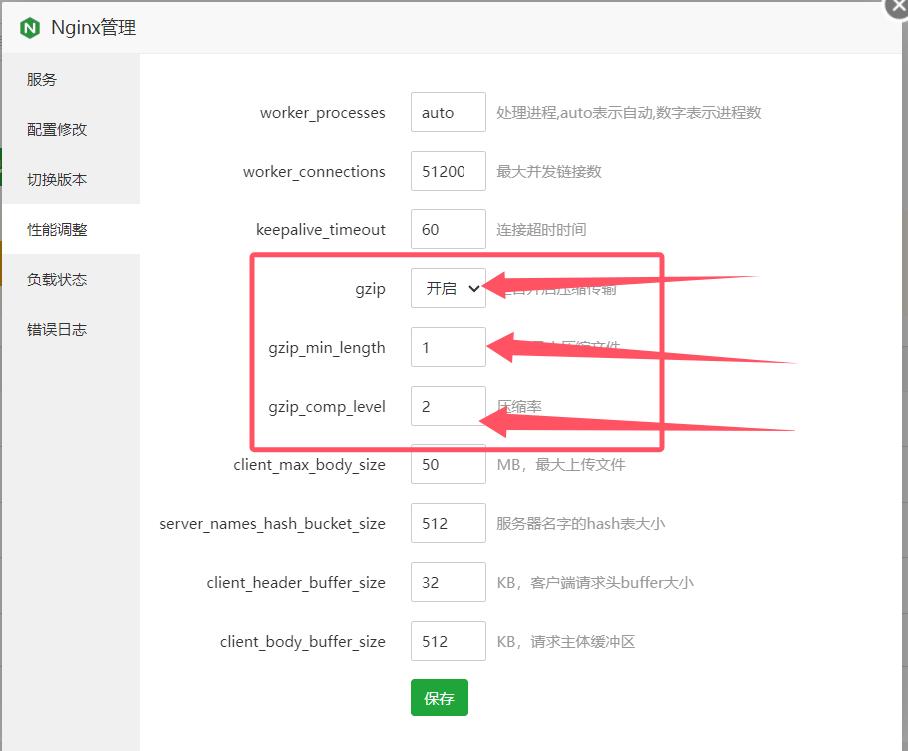This screenshot has height=751, width=908.
Task: Click the MB，最大上传文件 description text
Action: (x=561, y=464)
